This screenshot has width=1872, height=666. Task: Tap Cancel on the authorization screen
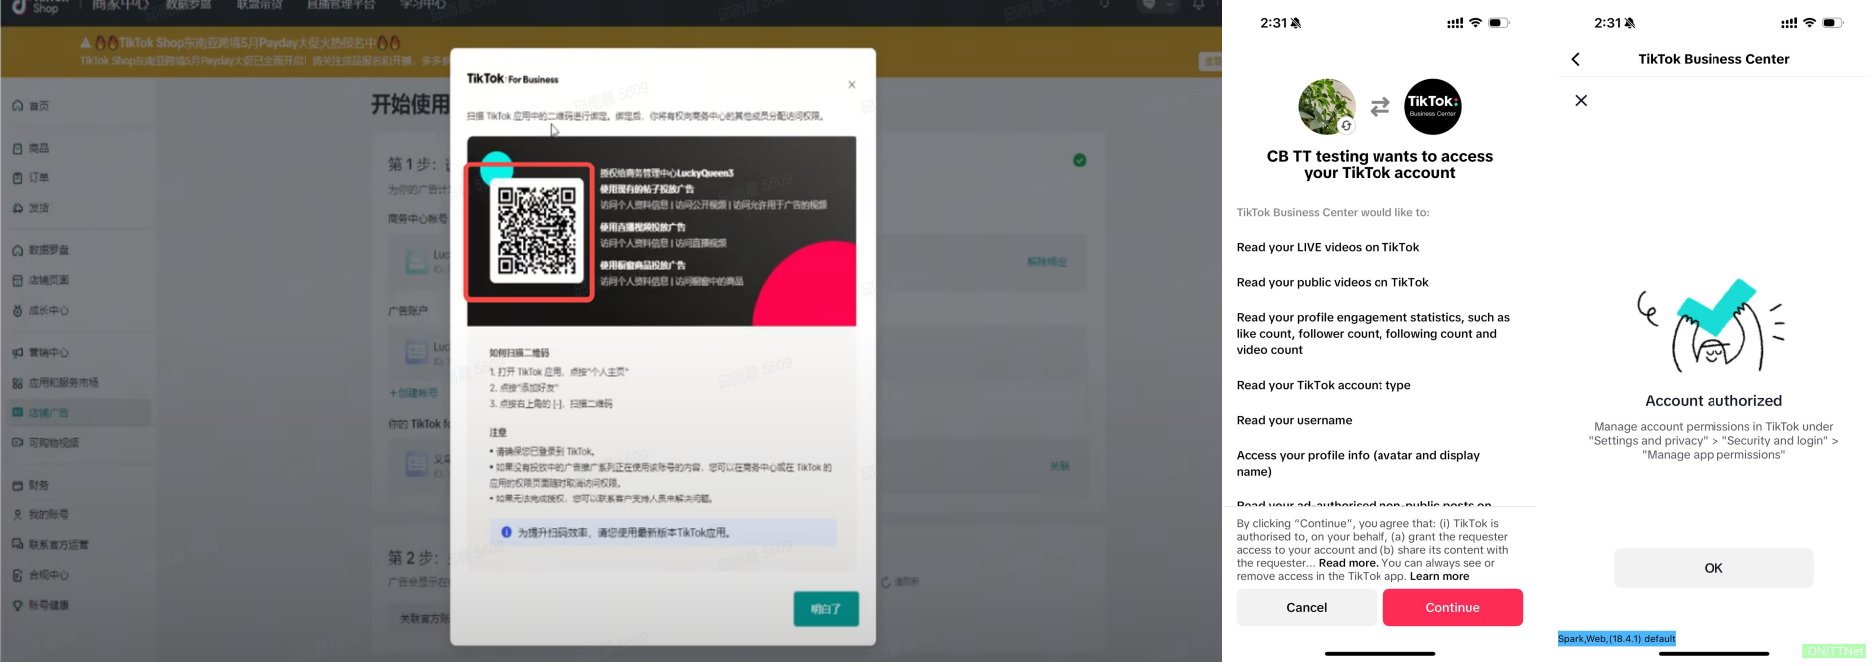click(x=1306, y=607)
